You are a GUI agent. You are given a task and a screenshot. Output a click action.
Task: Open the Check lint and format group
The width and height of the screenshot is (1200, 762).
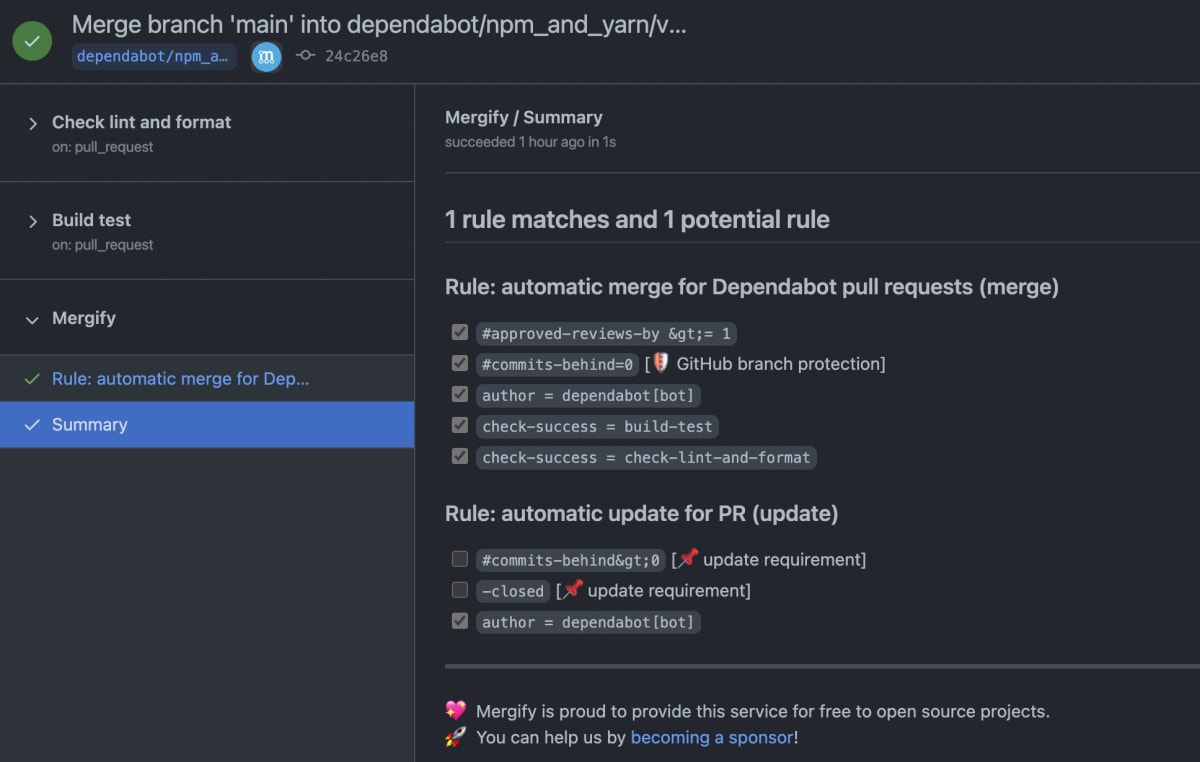[141, 122]
